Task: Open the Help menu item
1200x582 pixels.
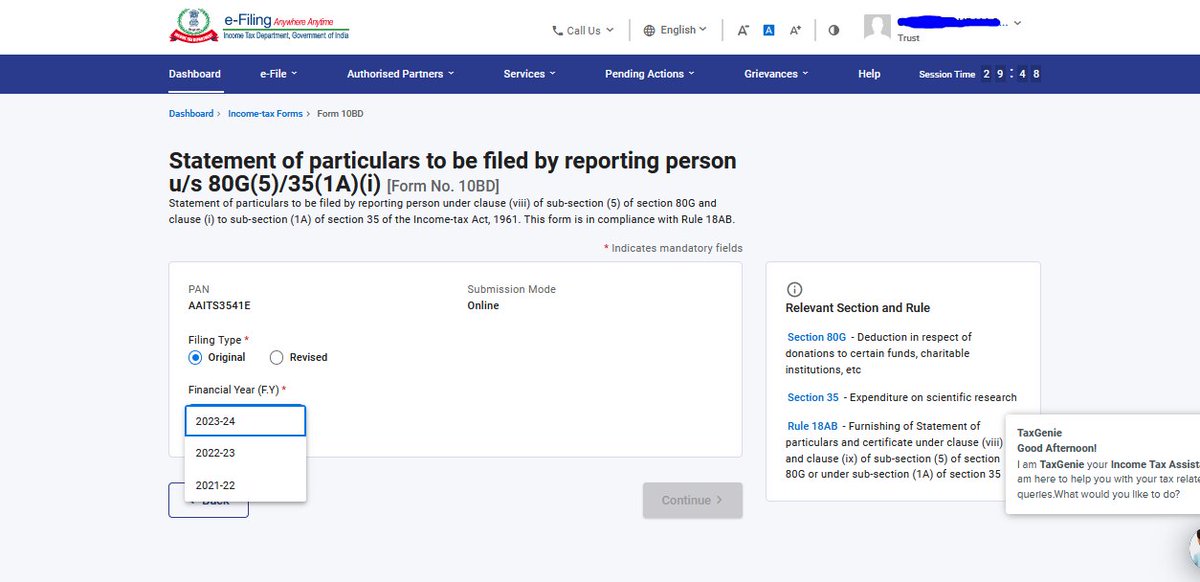Action: [x=869, y=74]
